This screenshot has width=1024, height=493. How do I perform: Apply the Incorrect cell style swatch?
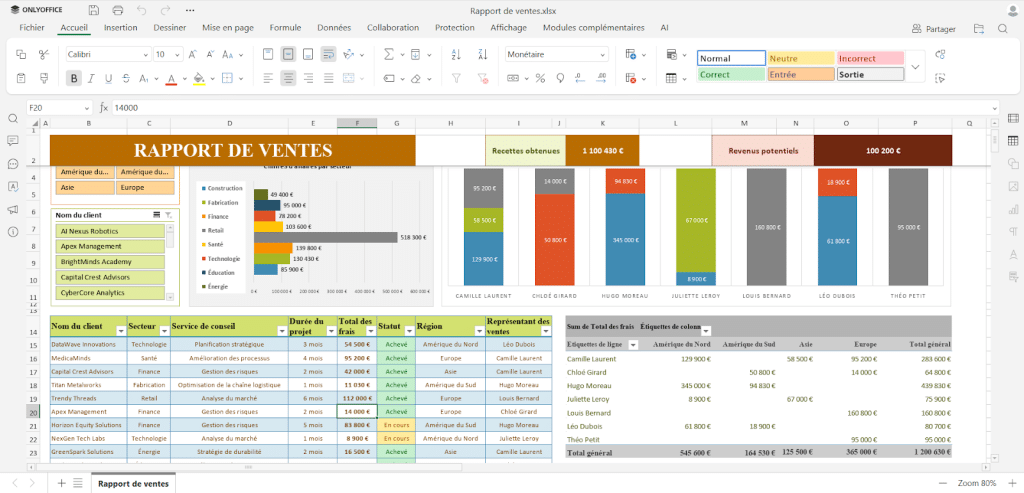pos(870,59)
